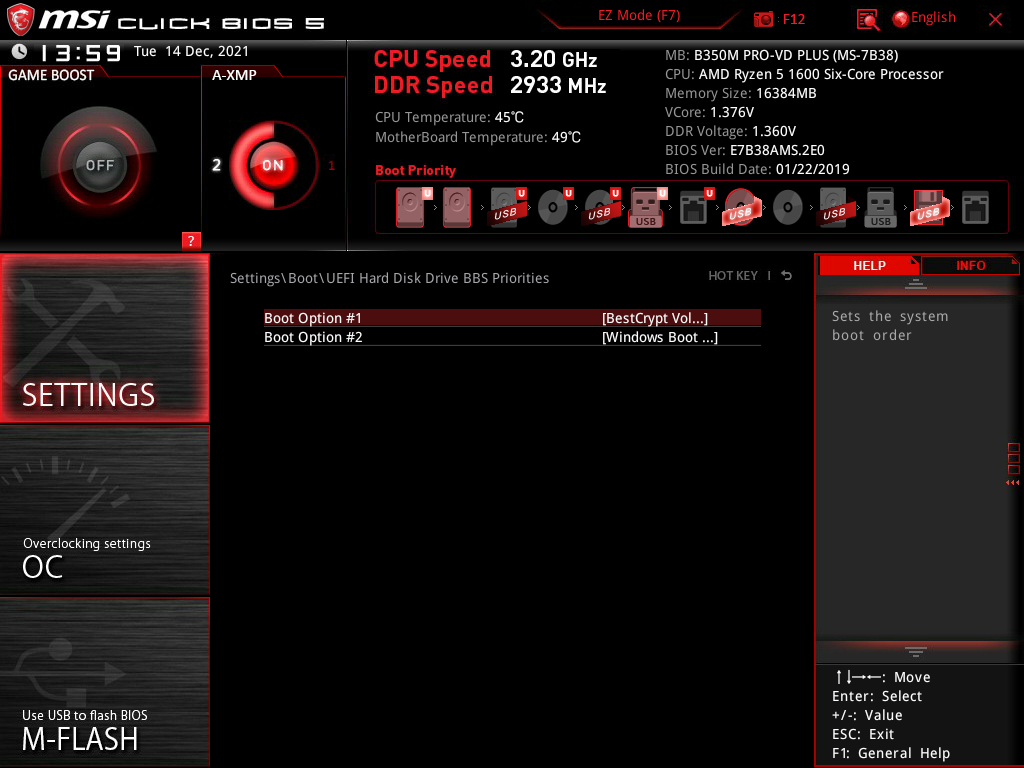Select the legacy hard disk boot icon without U badge
This screenshot has height=768, width=1024.
(457, 208)
